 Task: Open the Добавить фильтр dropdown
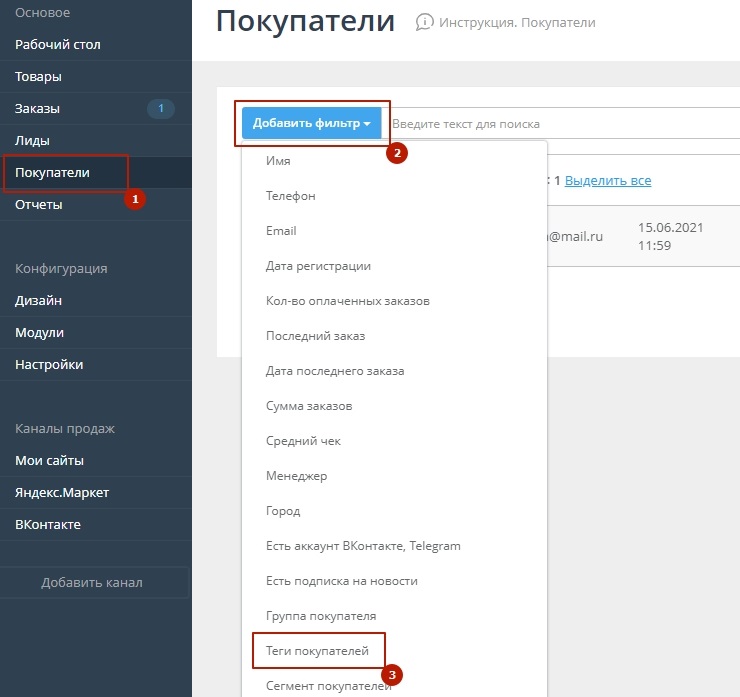[312, 124]
